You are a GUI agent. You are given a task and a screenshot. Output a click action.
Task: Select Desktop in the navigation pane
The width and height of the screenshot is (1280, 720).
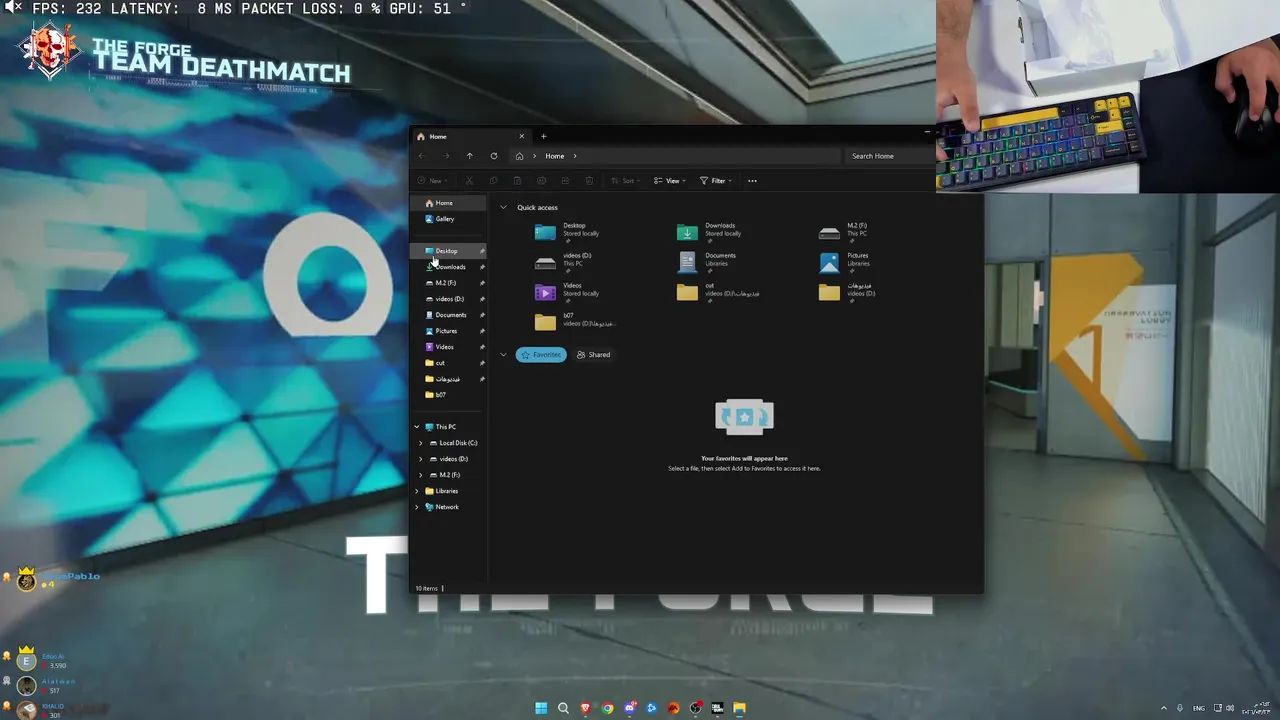coord(449,251)
